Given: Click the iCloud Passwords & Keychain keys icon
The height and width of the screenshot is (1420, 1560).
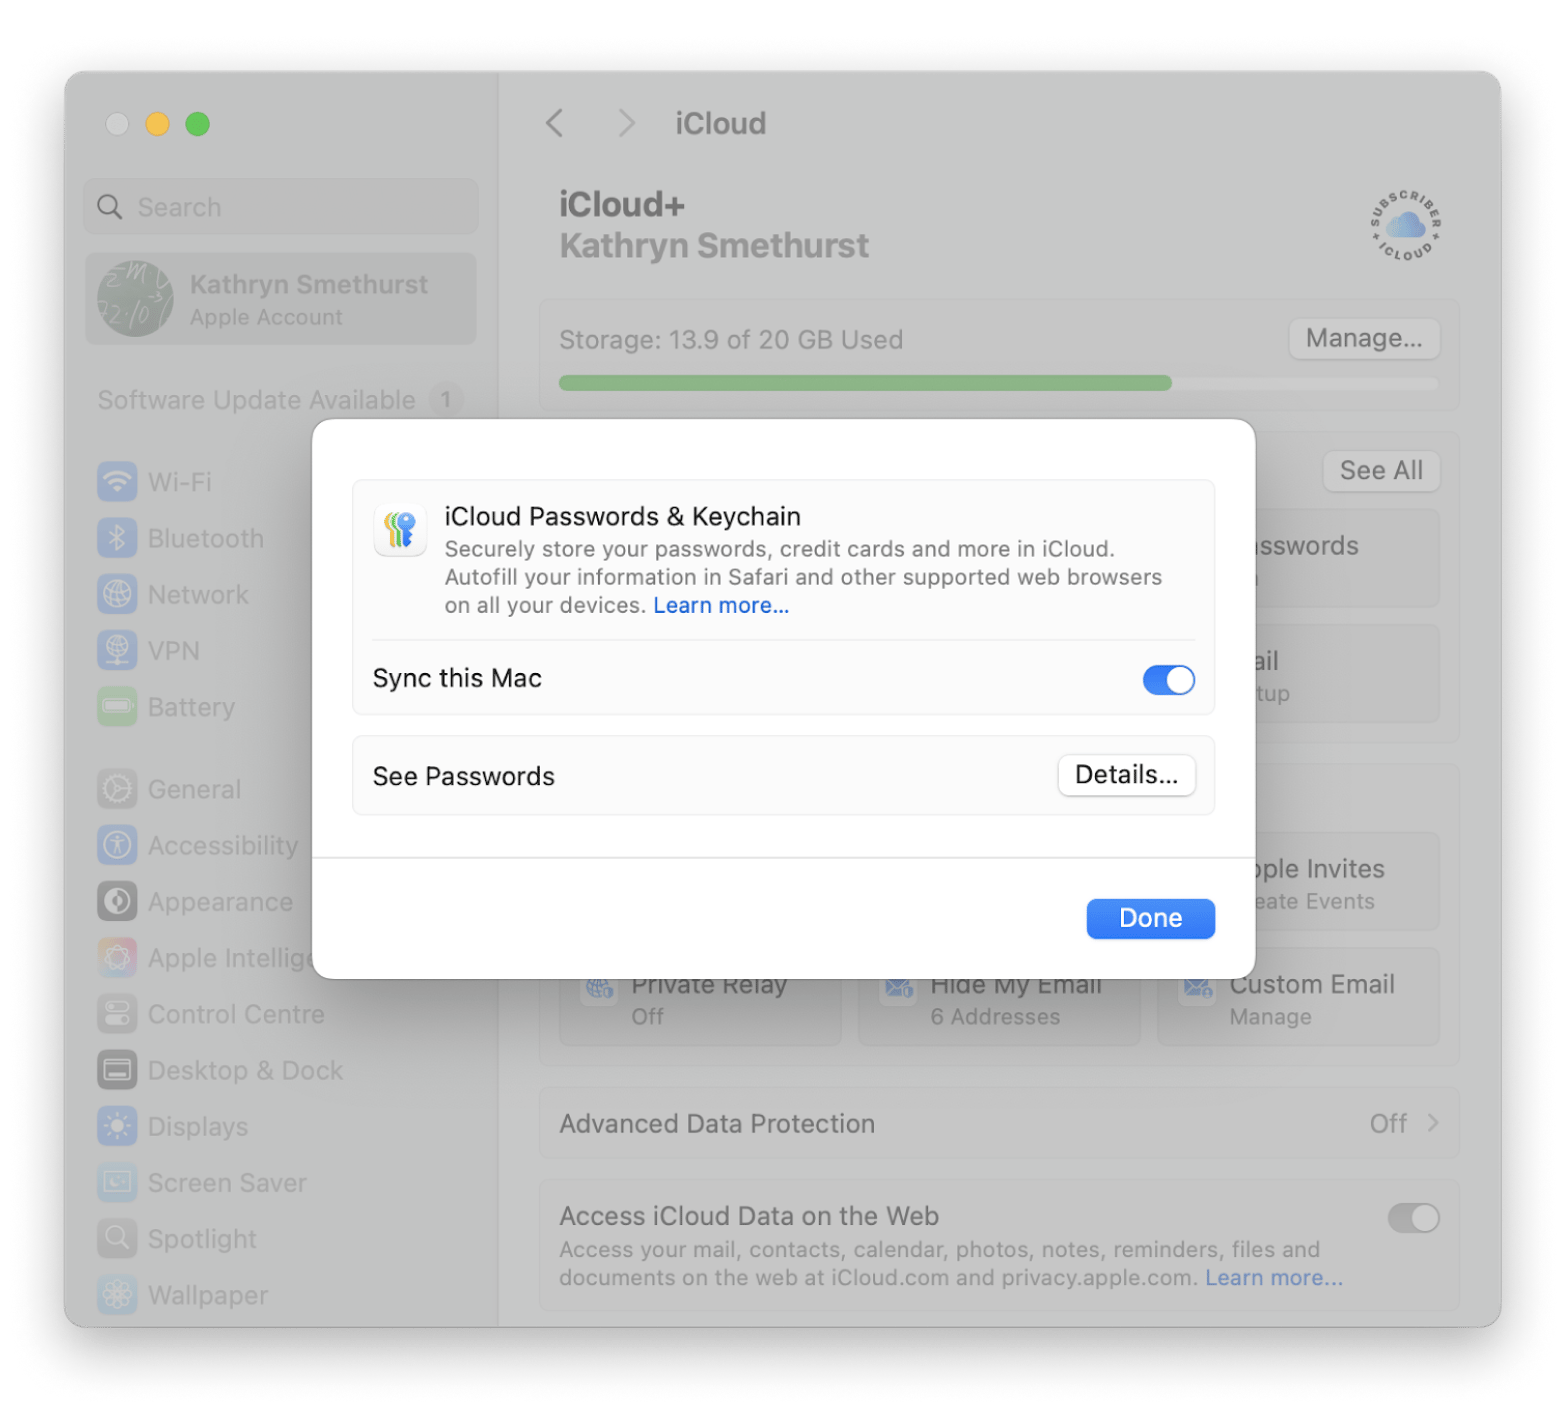Looking at the screenshot, I should pos(400,529).
